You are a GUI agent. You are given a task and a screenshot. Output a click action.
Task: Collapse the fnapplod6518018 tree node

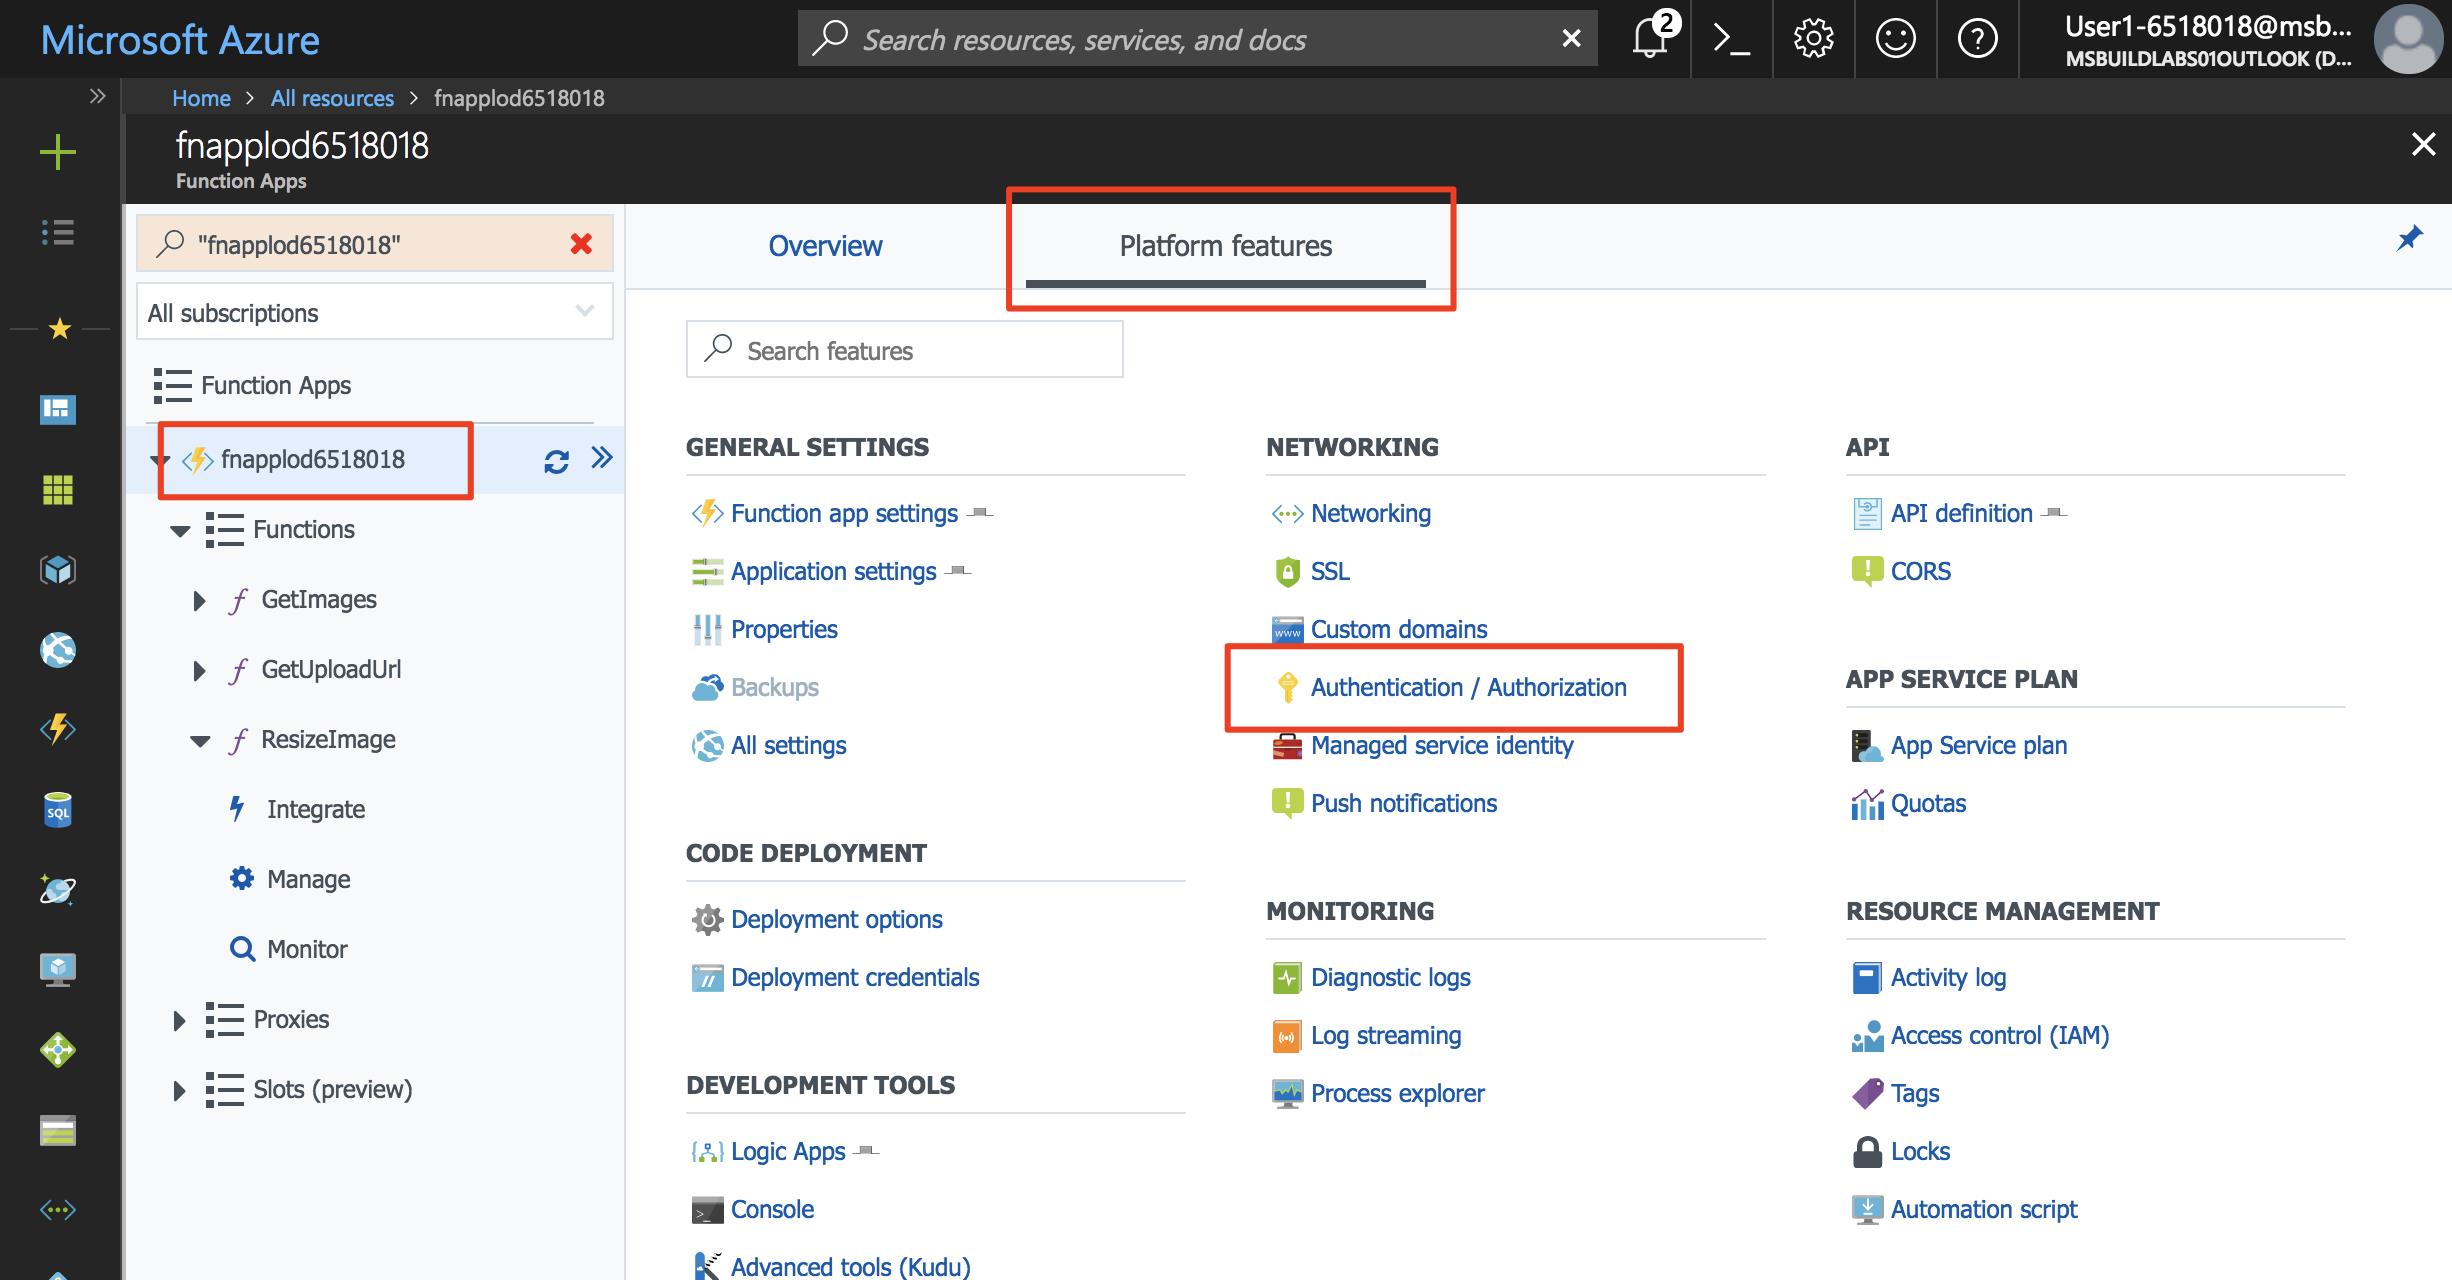(x=159, y=460)
